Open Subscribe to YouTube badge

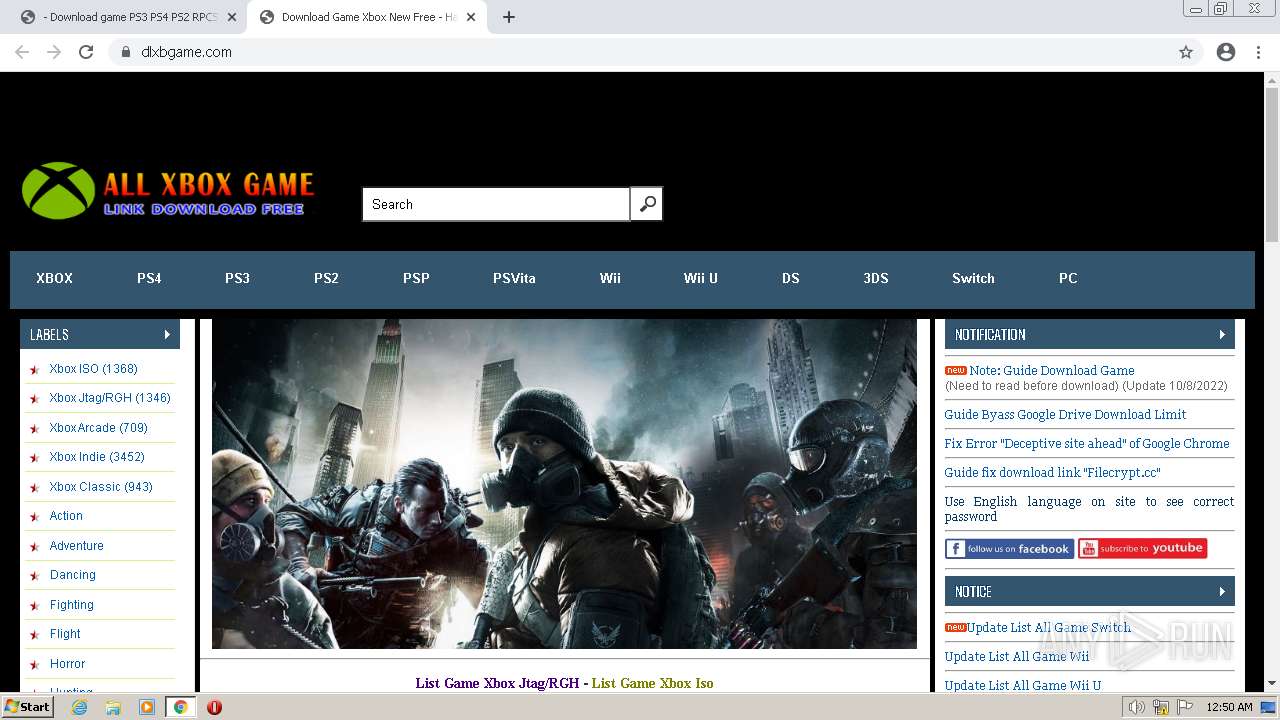point(1142,548)
